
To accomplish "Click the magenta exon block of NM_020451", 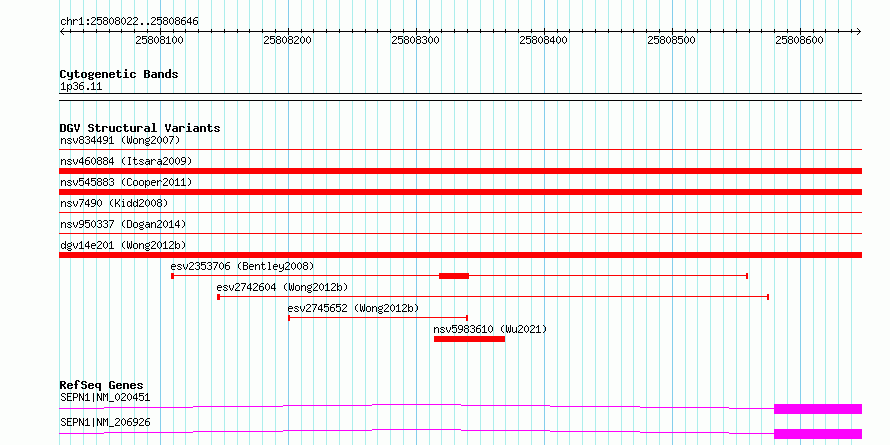I will click(x=818, y=409).
